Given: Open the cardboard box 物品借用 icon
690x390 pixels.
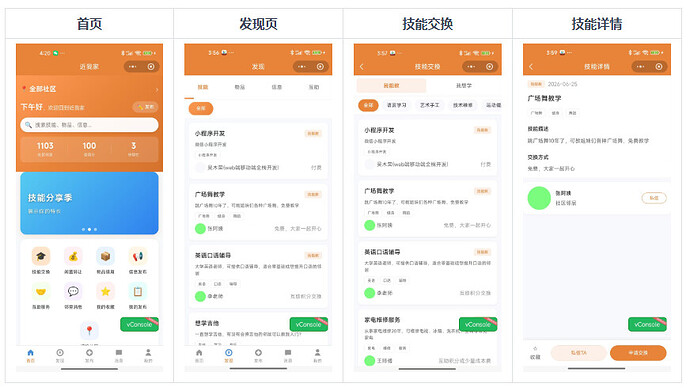Looking at the screenshot, I should click(x=105, y=256).
